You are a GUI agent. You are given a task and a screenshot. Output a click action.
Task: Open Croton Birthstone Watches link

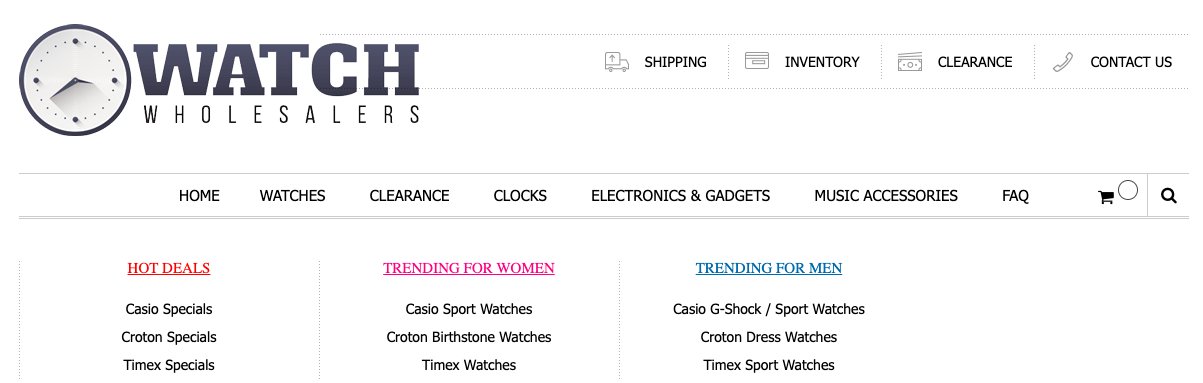pos(469,337)
